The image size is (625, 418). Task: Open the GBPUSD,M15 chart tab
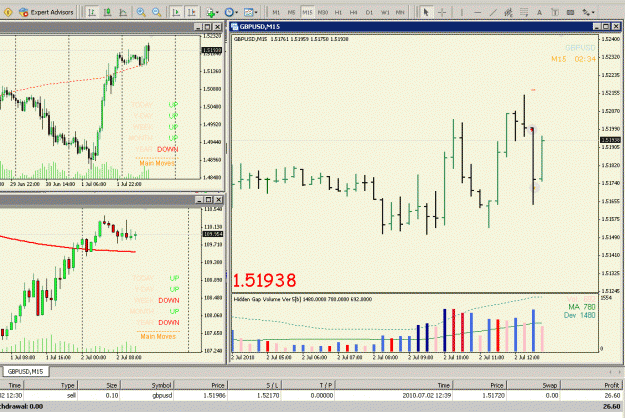tap(26, 371)
